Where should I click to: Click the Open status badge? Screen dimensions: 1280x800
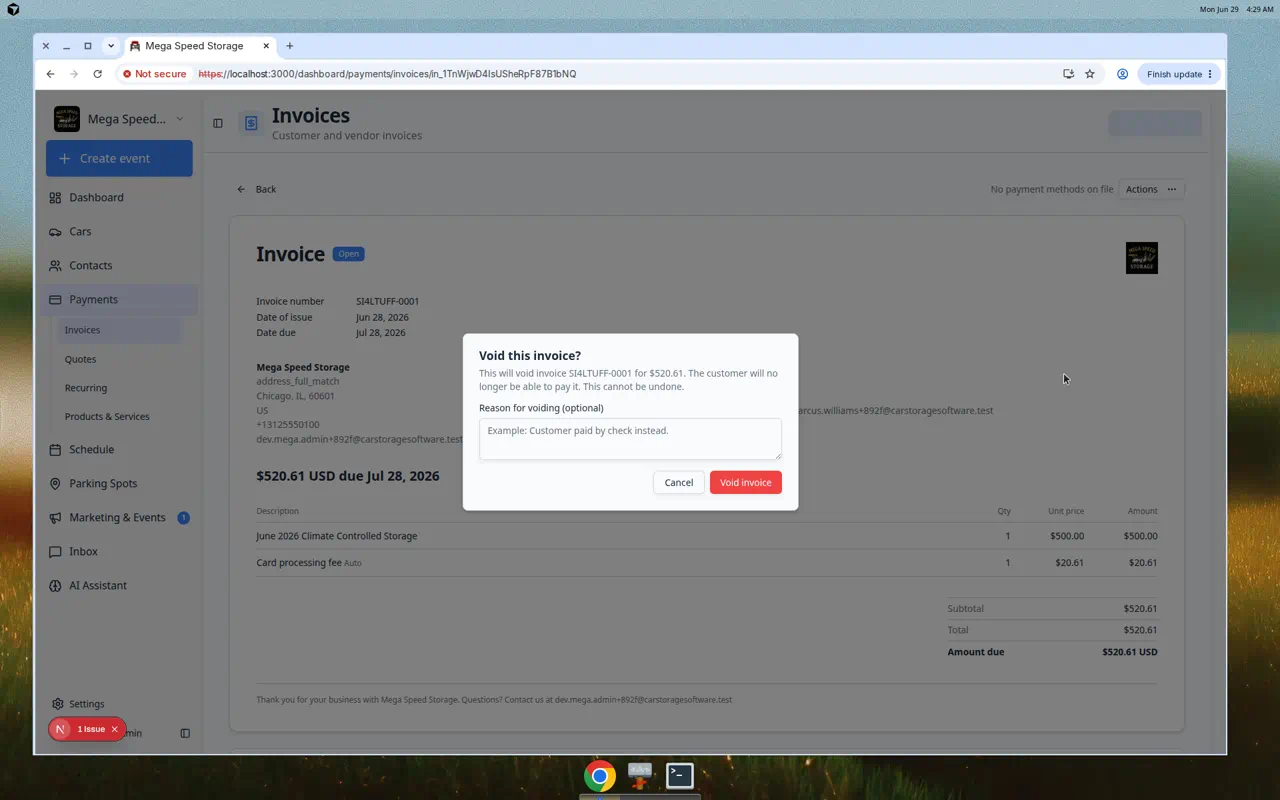(x=349, y=254)
